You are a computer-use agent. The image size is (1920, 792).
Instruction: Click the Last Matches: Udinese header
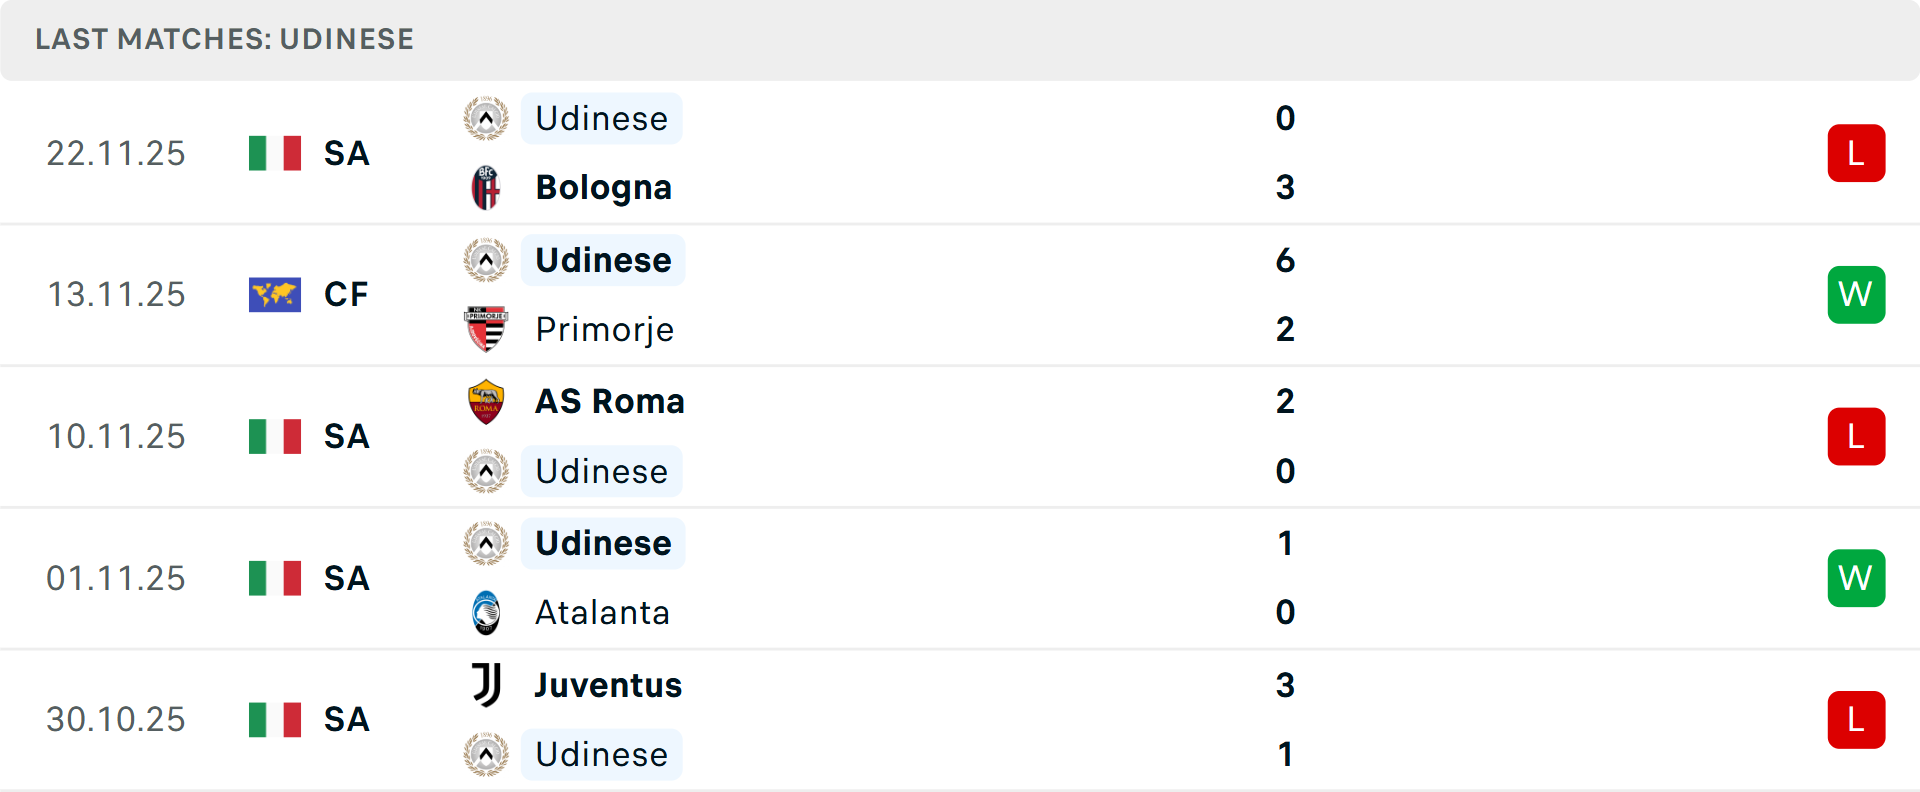tap(224, 39)
